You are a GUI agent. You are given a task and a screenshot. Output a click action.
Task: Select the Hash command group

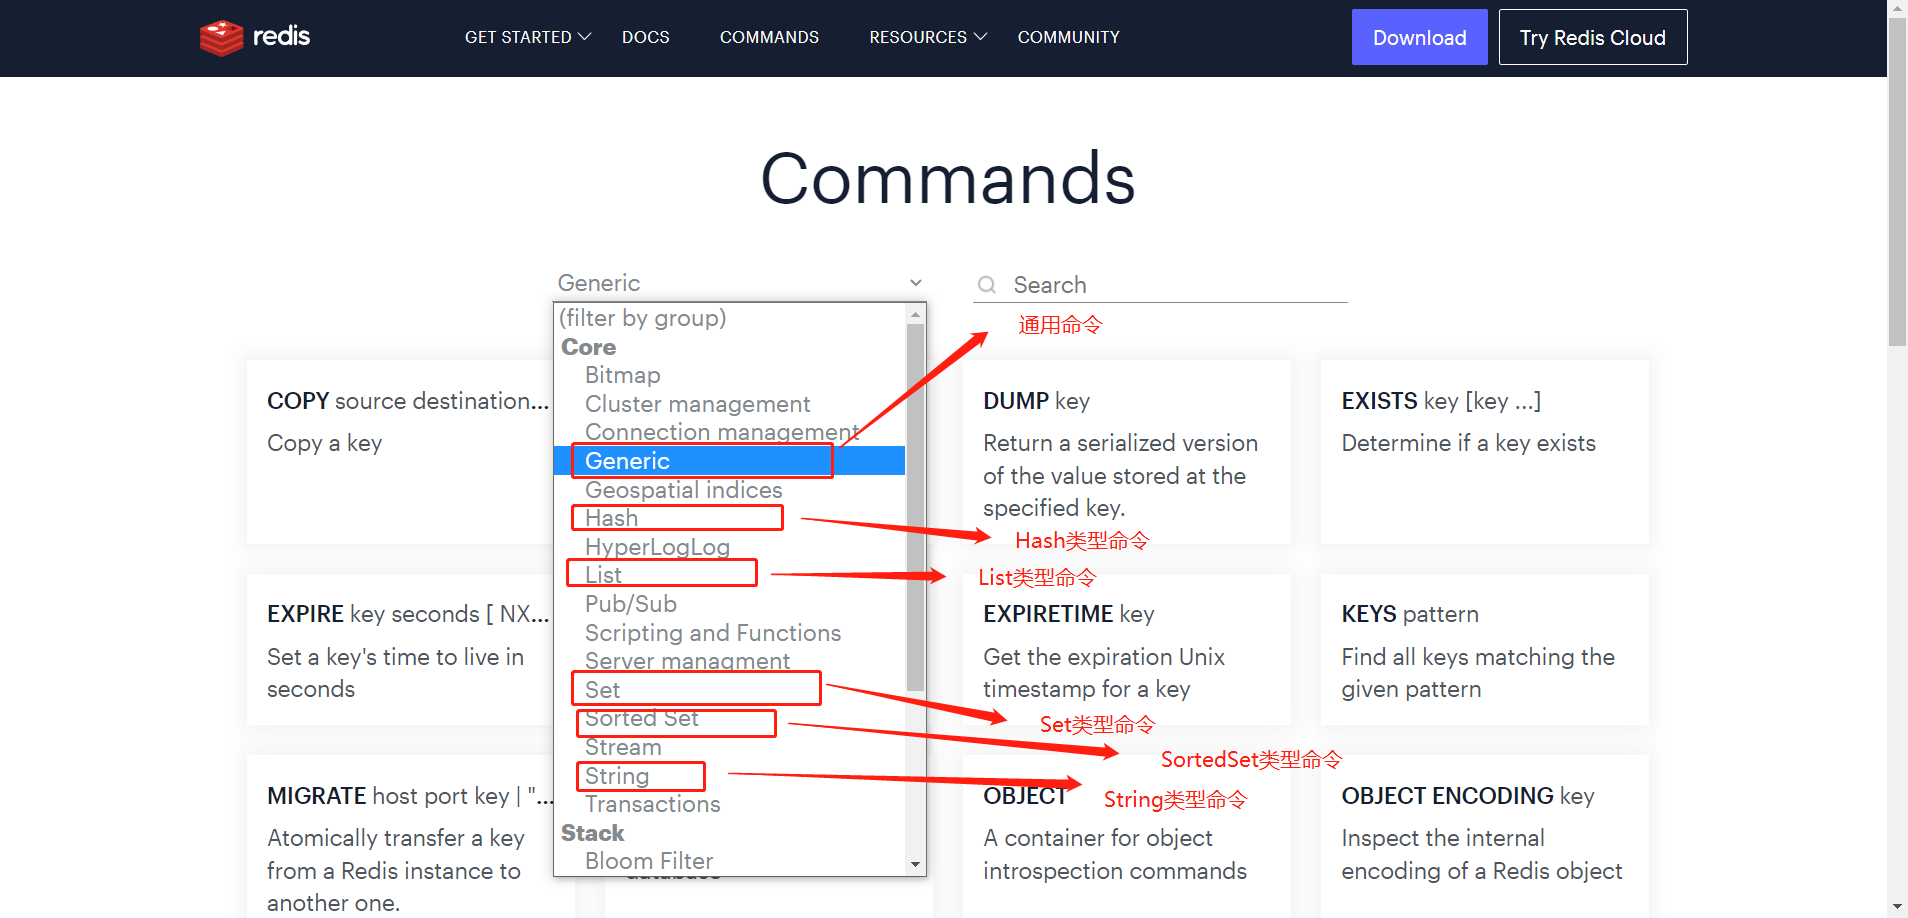click(730, 518)
